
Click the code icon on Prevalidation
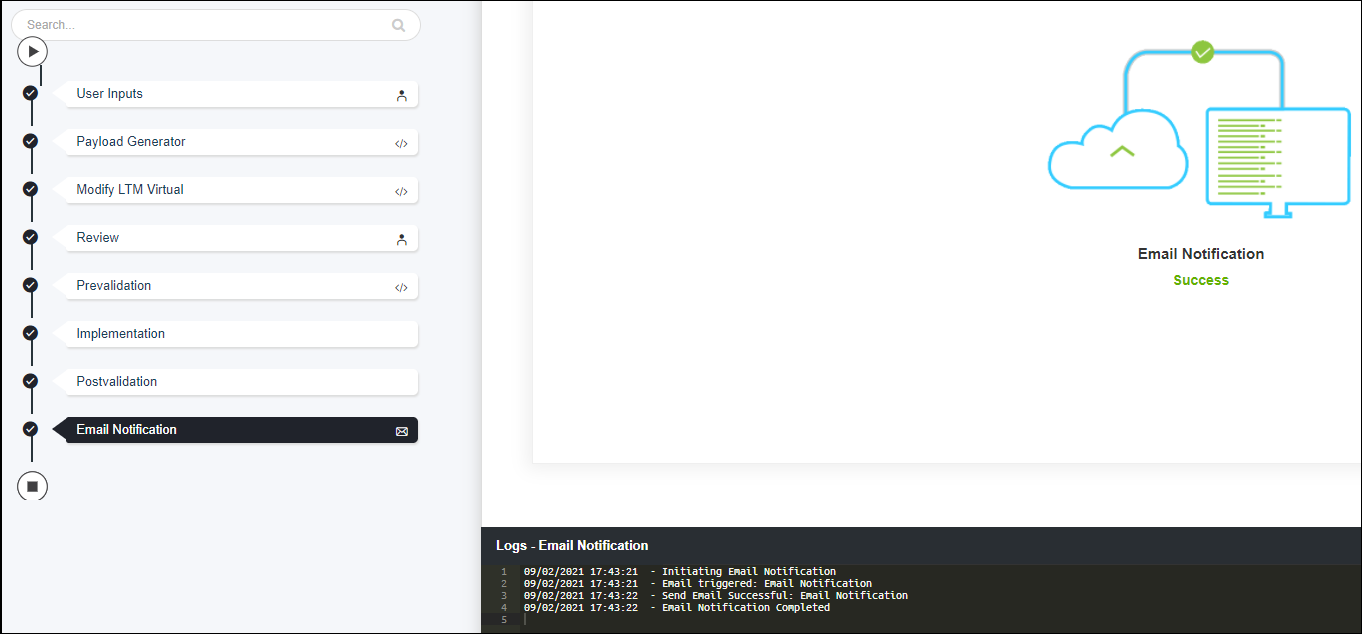tap(401, 288)
